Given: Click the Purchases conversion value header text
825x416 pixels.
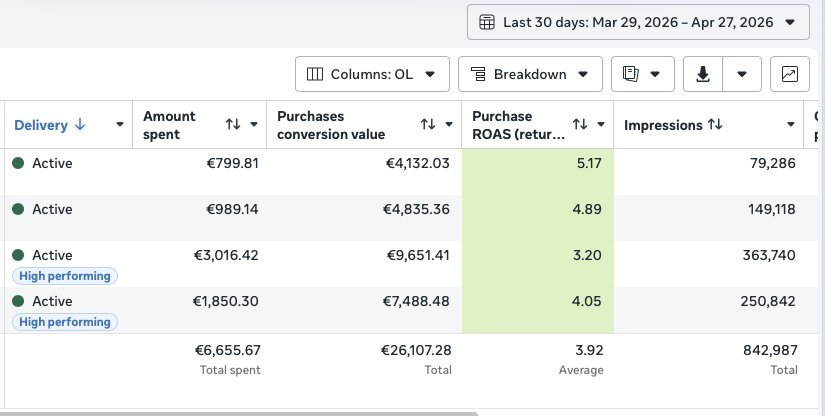Looking at the screenshot, I should (x=331, y=125).
